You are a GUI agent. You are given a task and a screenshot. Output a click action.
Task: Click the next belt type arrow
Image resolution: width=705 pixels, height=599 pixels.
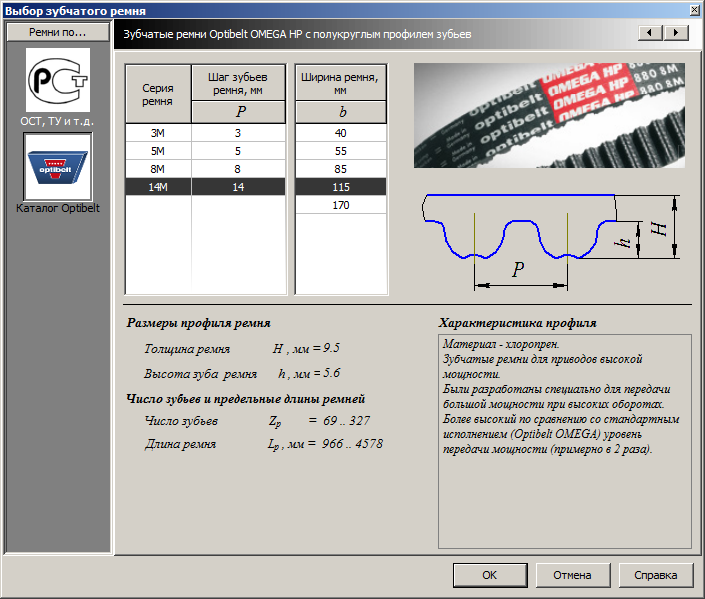676,33
